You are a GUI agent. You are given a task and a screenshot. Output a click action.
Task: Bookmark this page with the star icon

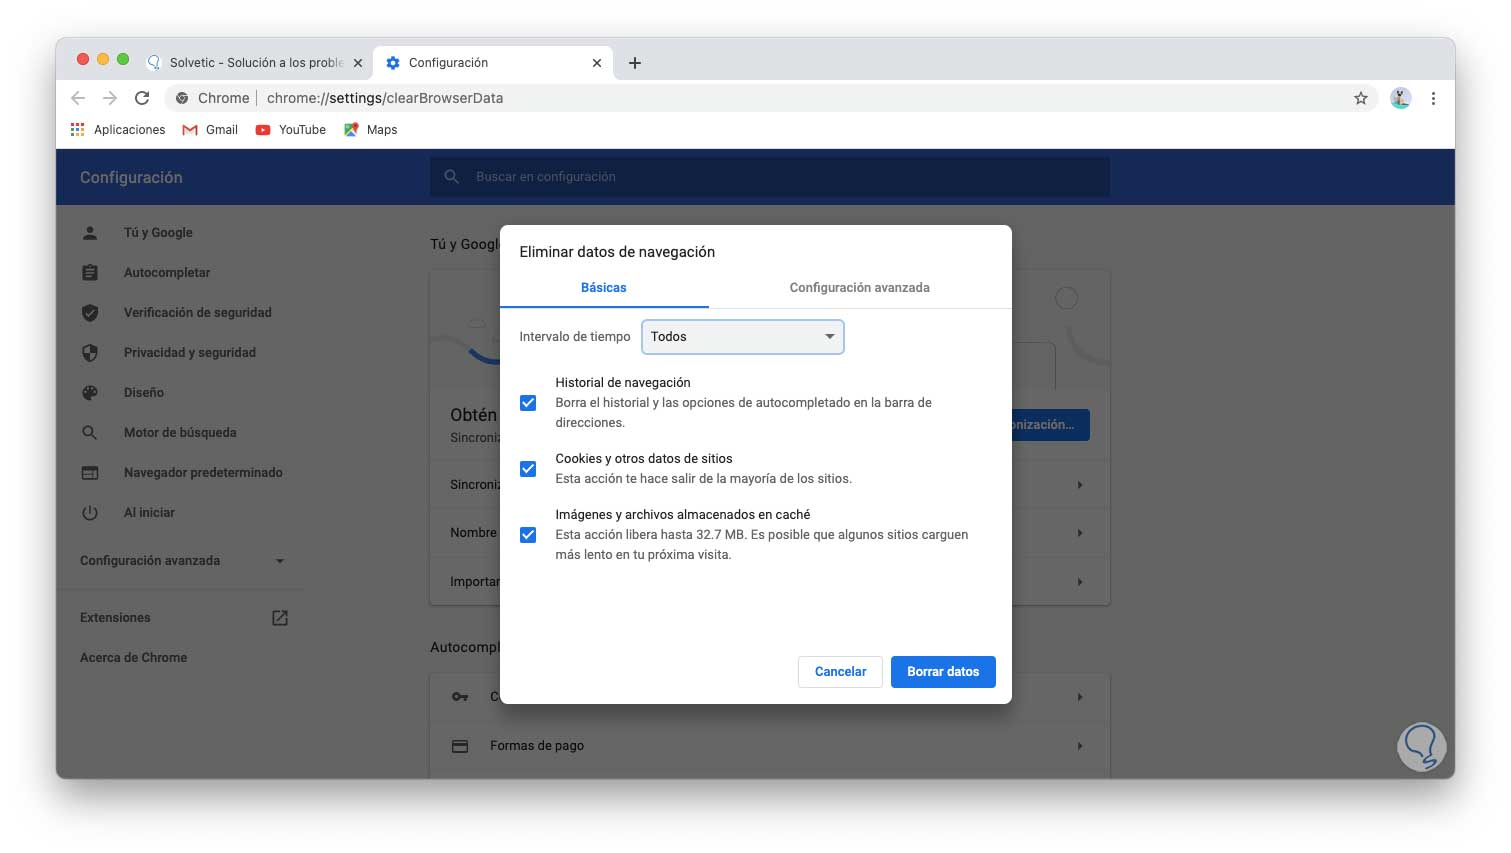1360,98
